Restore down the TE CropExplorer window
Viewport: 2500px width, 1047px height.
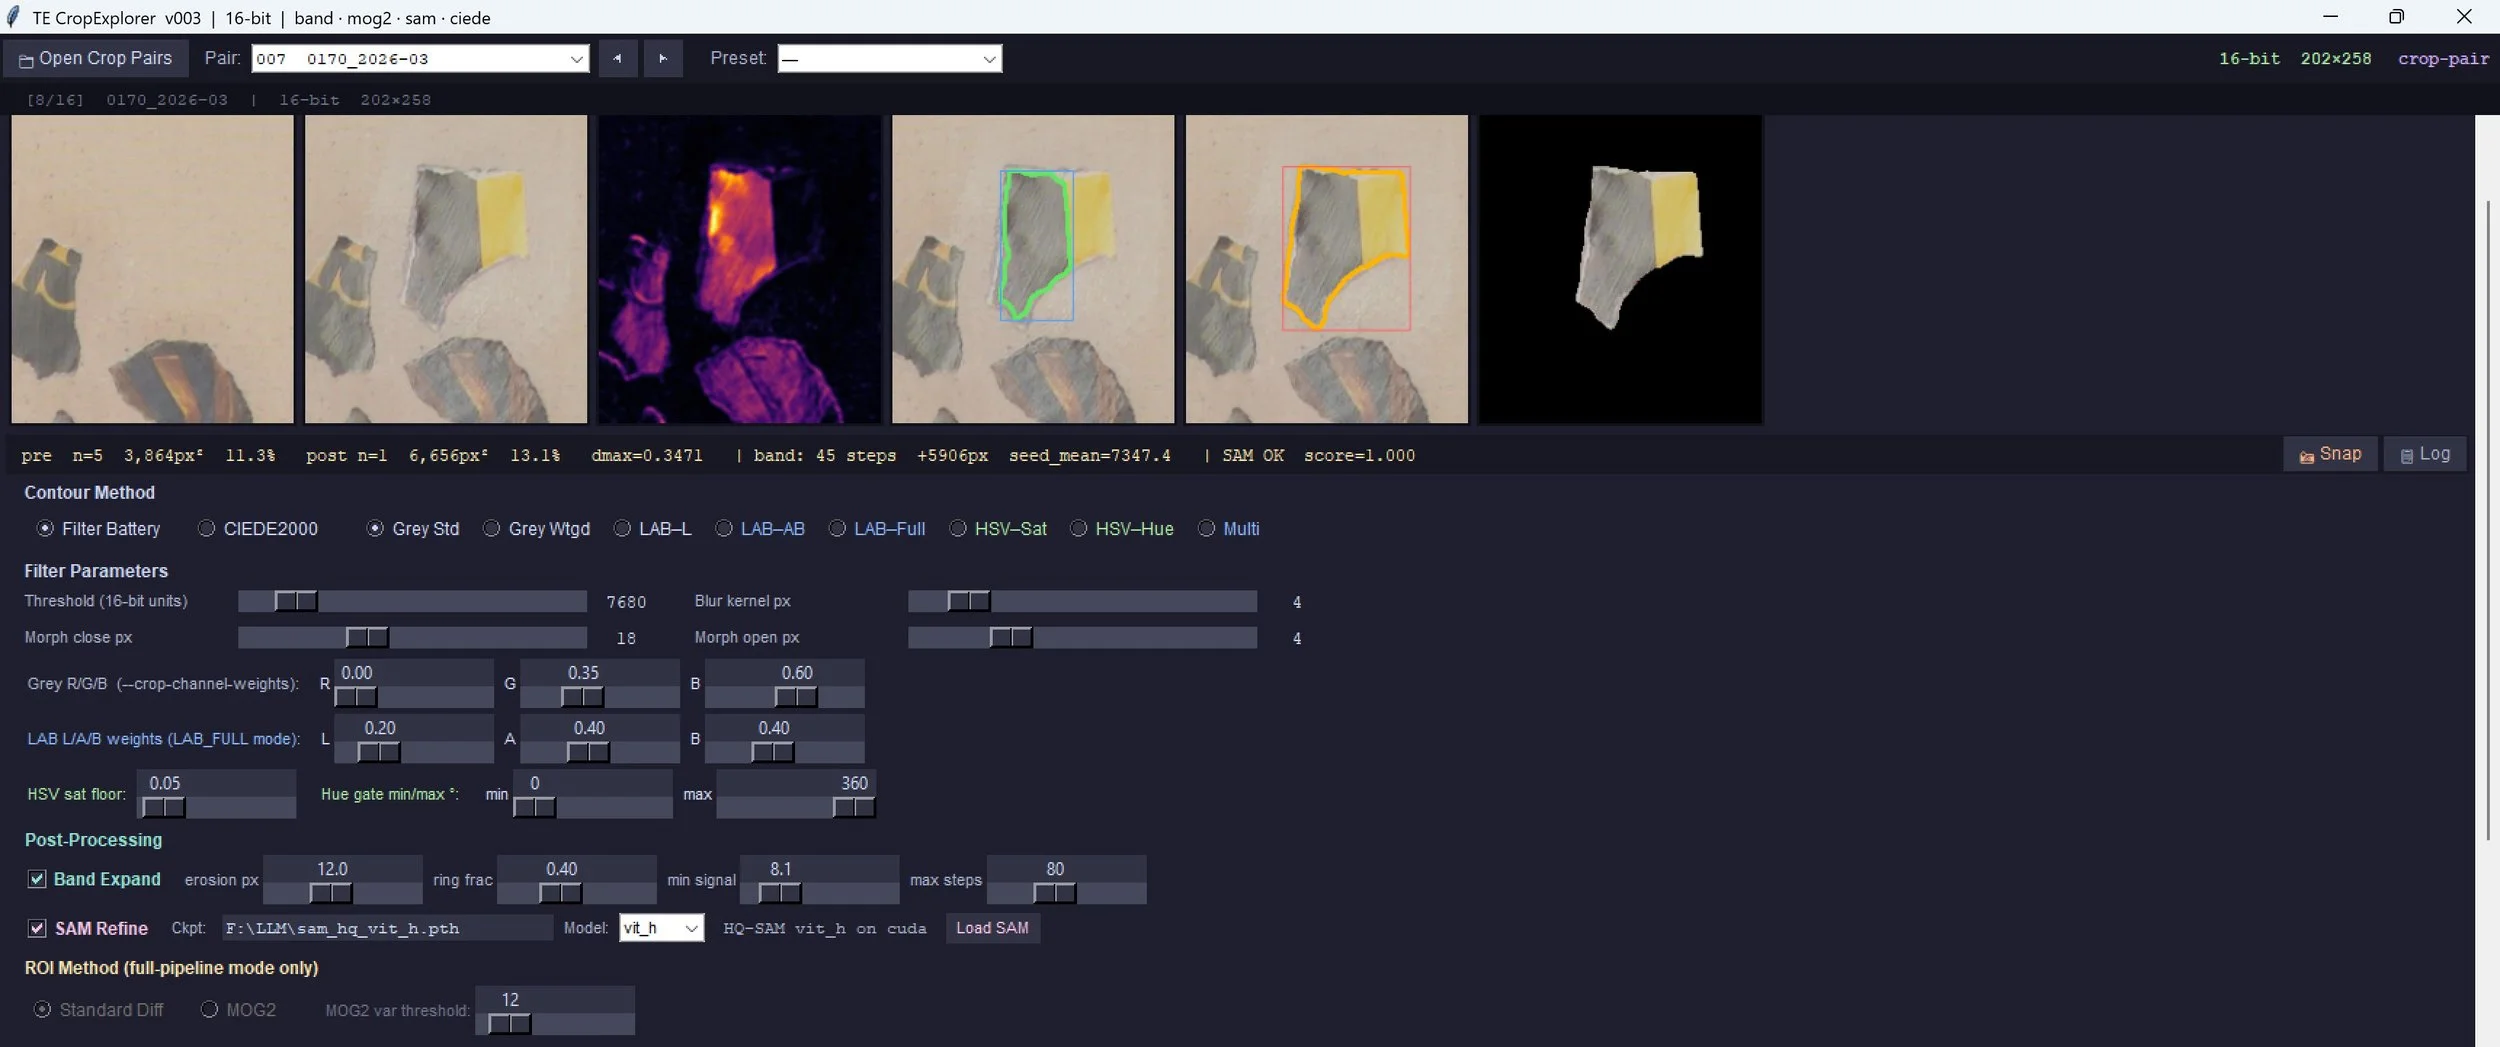(2397, 17)
